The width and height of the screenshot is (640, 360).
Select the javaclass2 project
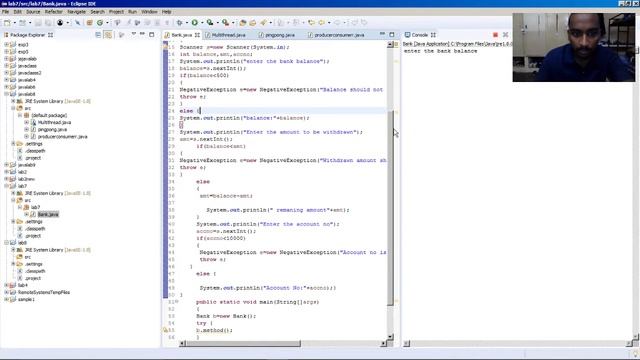point(29,73)
